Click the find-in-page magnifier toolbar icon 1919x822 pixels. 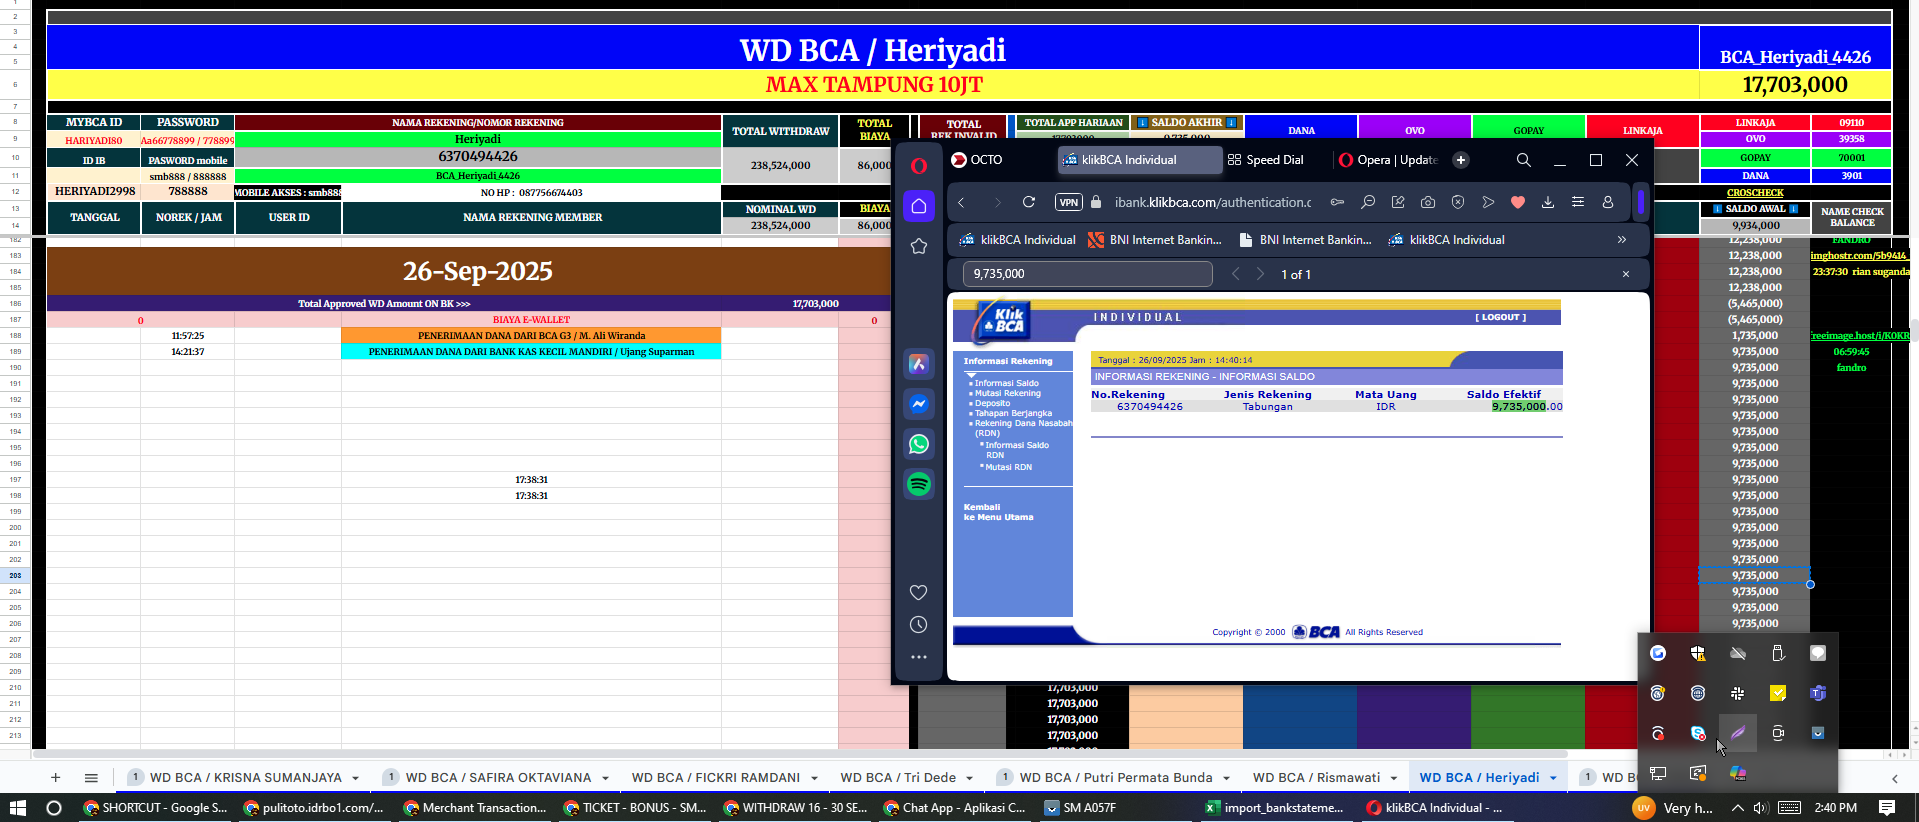point(1367,202)
